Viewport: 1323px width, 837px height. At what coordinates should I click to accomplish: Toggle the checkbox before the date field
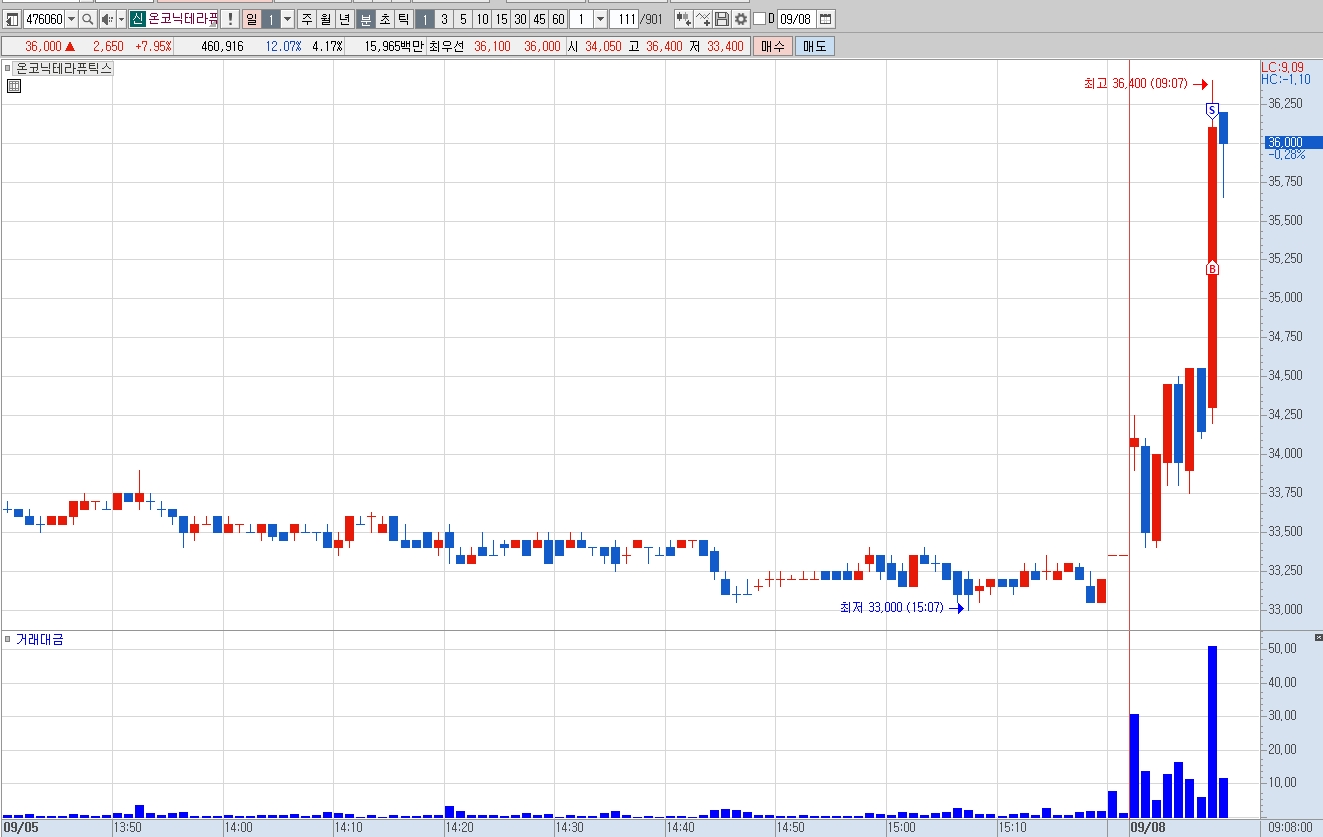pyautogui.click(x=759, y=19)
